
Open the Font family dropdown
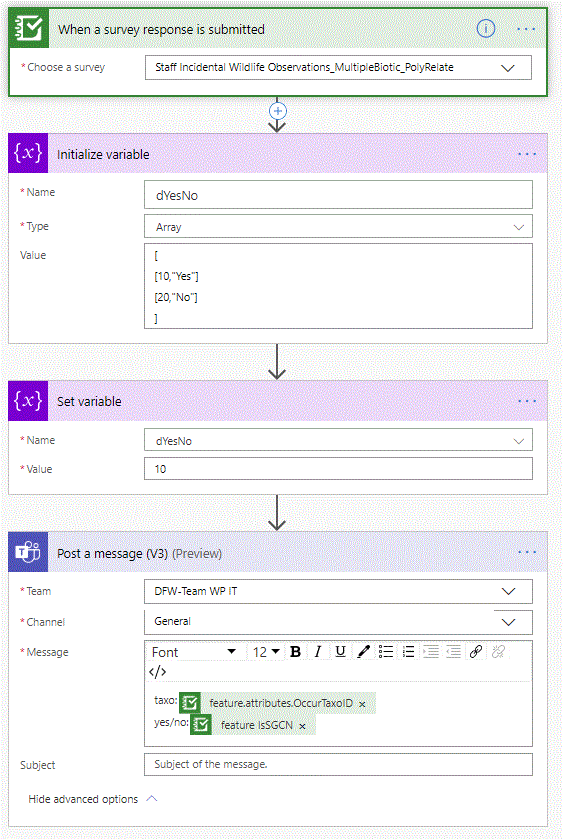pos(194,652)
